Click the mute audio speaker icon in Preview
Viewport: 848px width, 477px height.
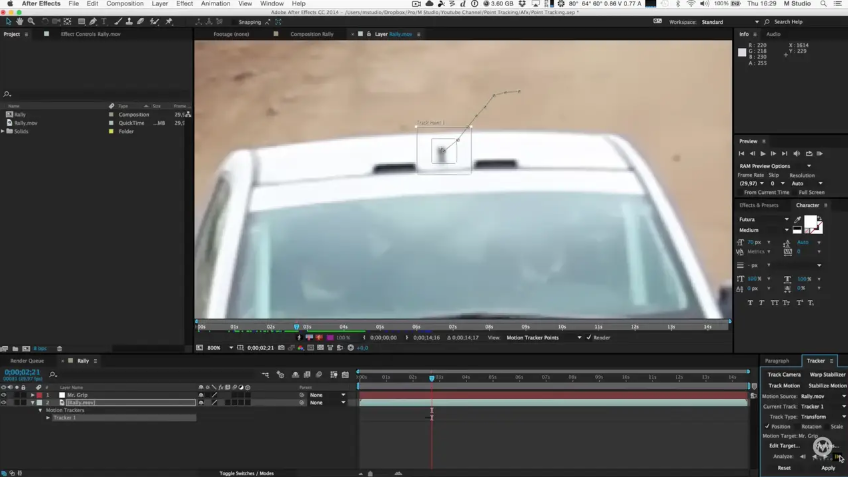click(797, 154)
